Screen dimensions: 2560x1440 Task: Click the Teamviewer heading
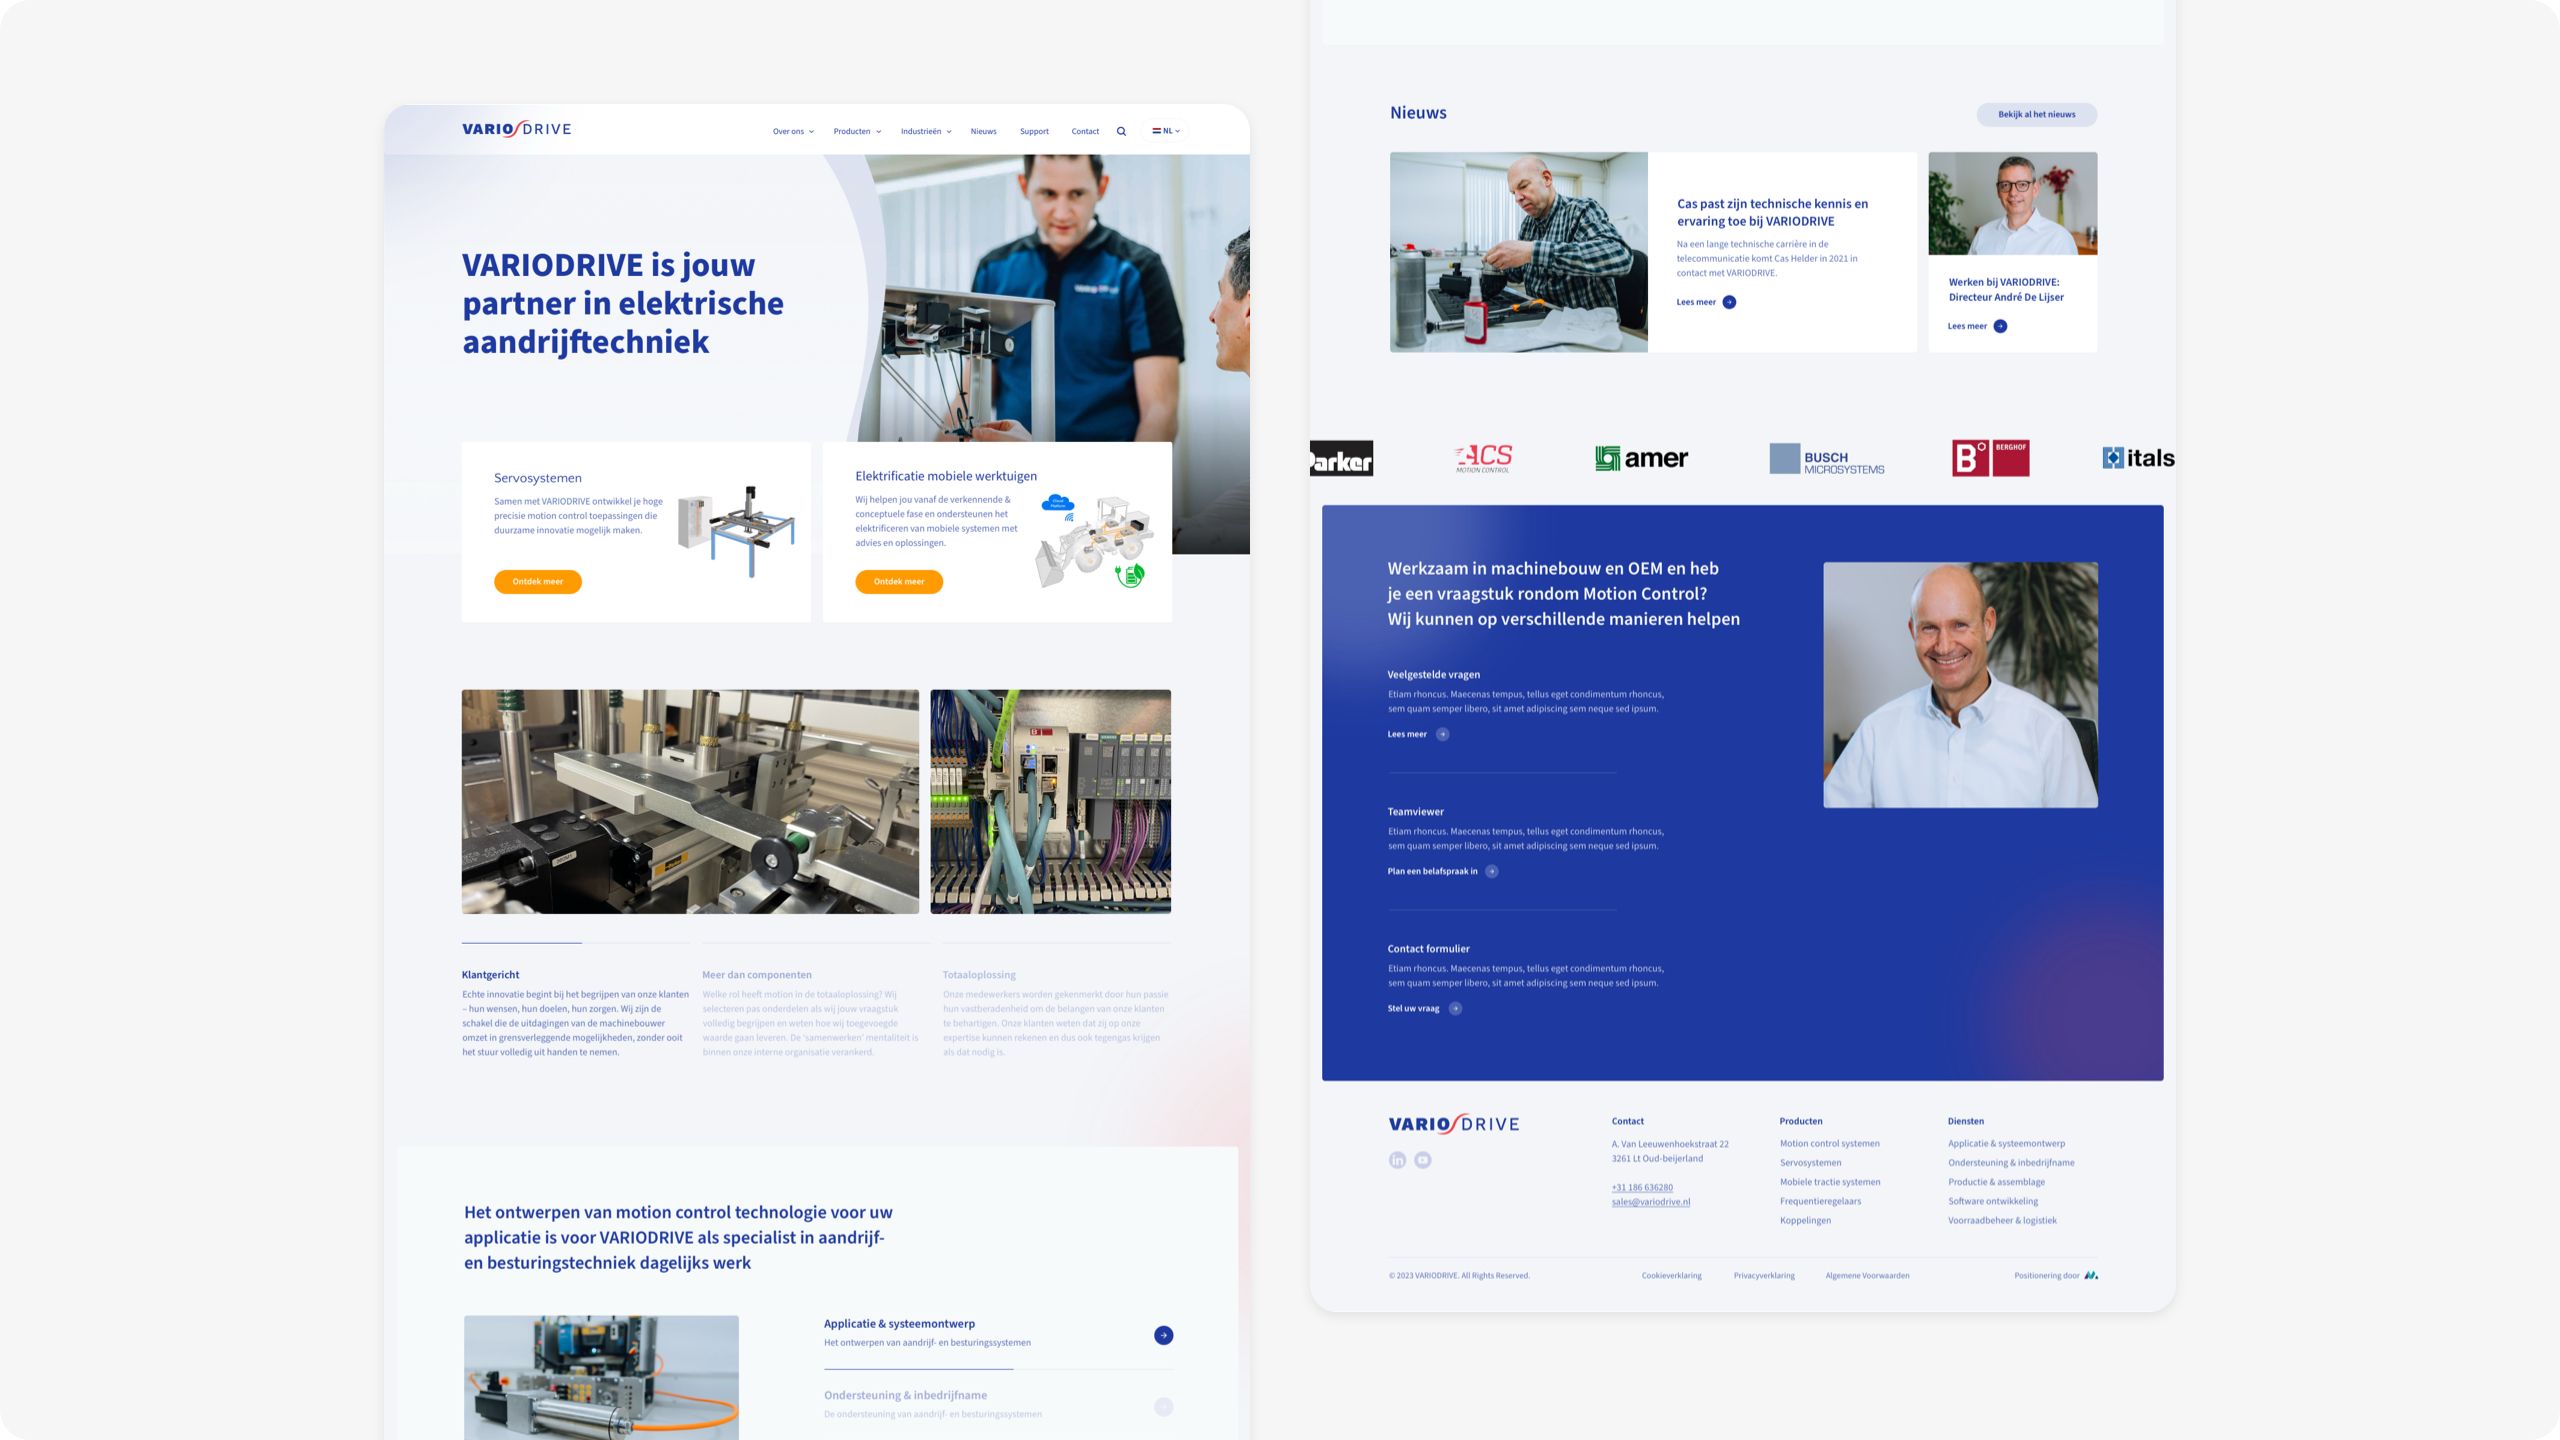pyautogui.click(x=1415, y=812)
